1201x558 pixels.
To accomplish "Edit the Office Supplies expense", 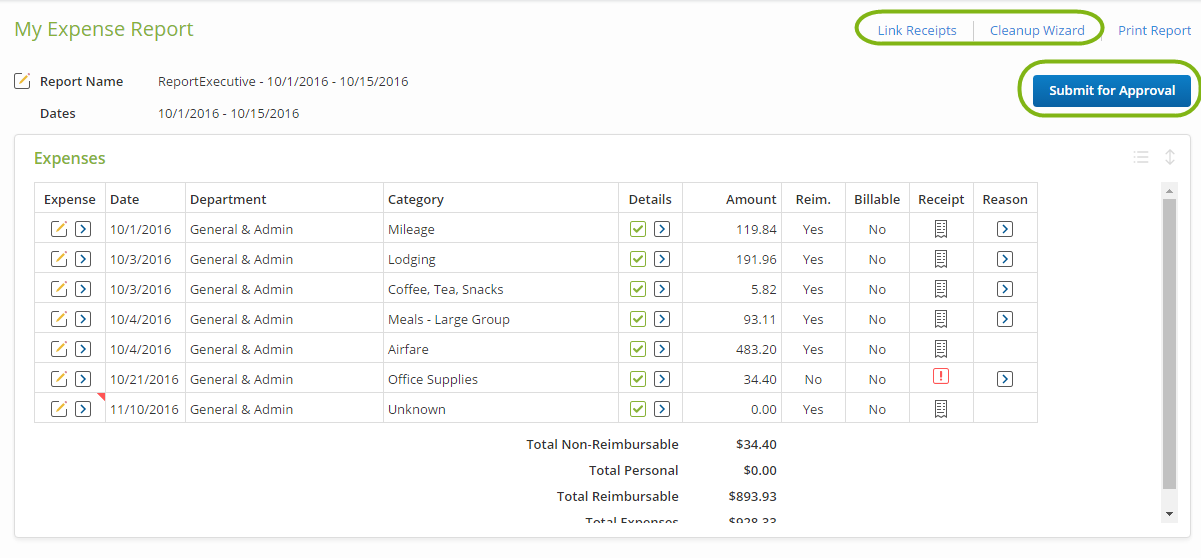I will tap(59, 379).
